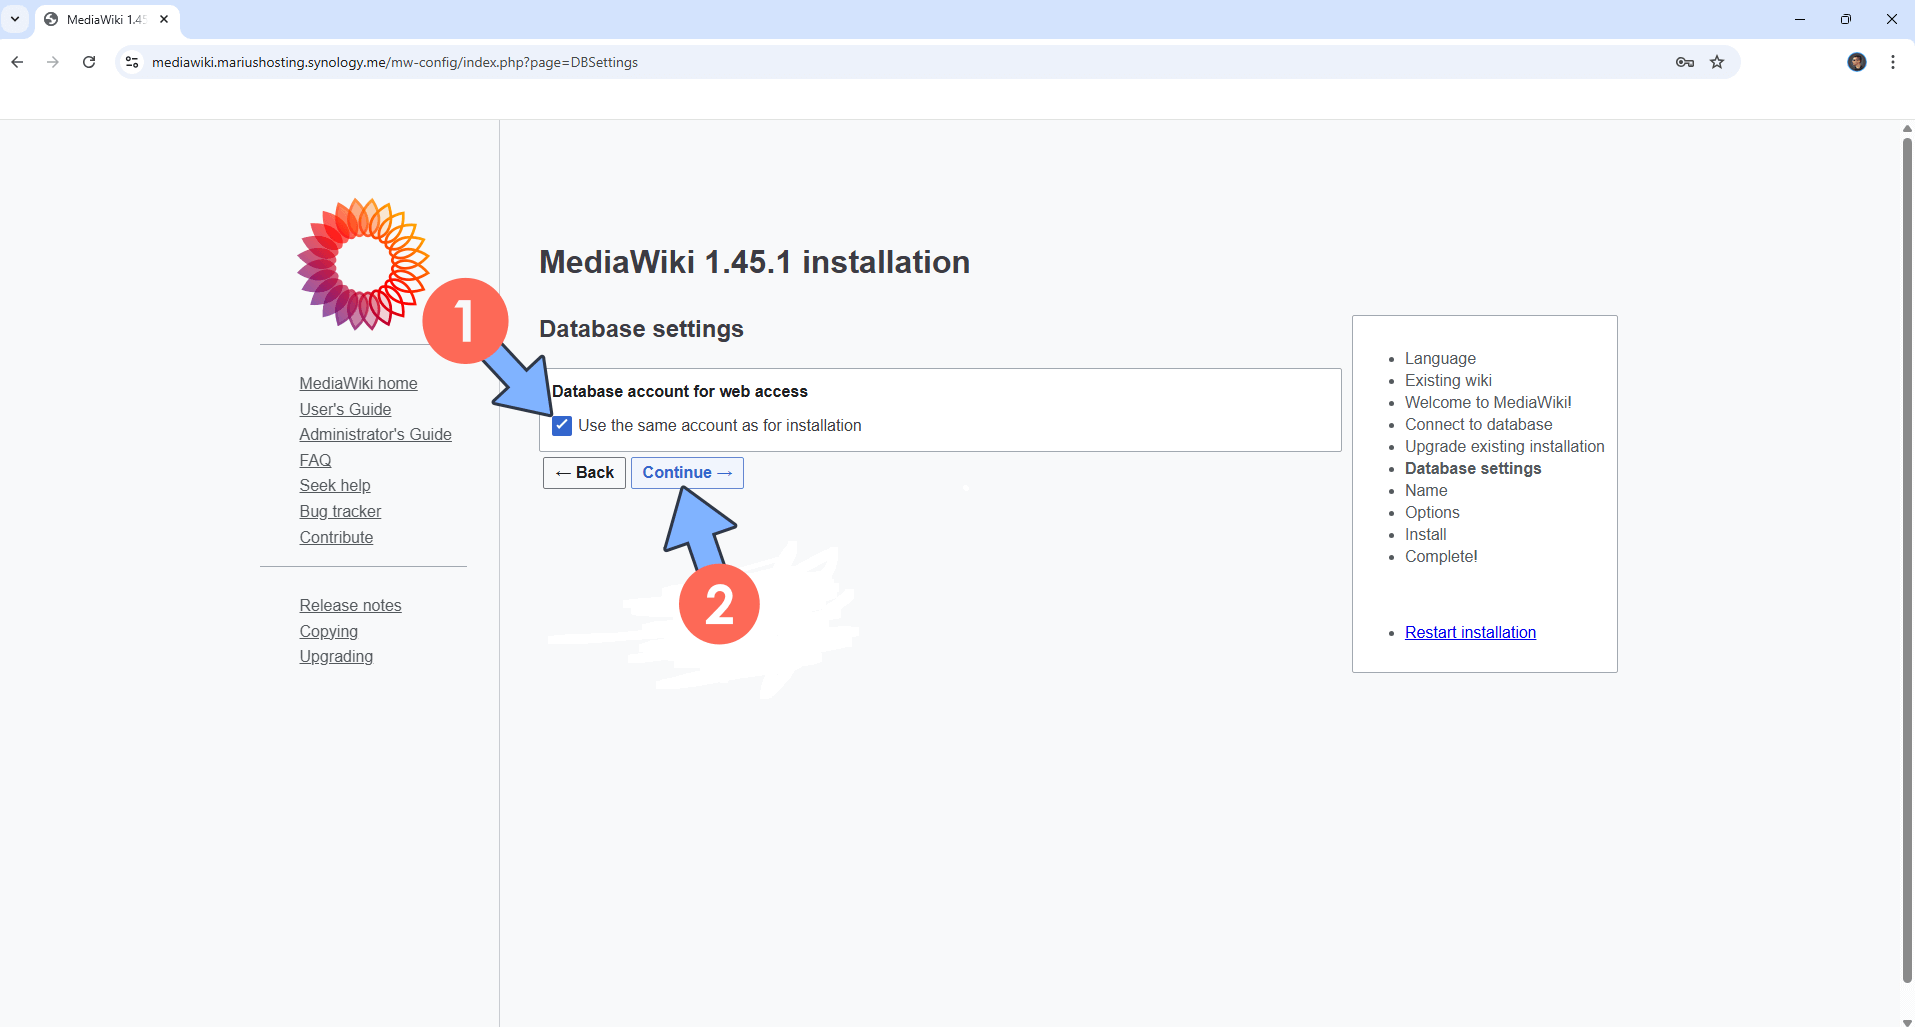Click the Continue arrow button
1915x1027 pixels.
[x=687, y=472]
